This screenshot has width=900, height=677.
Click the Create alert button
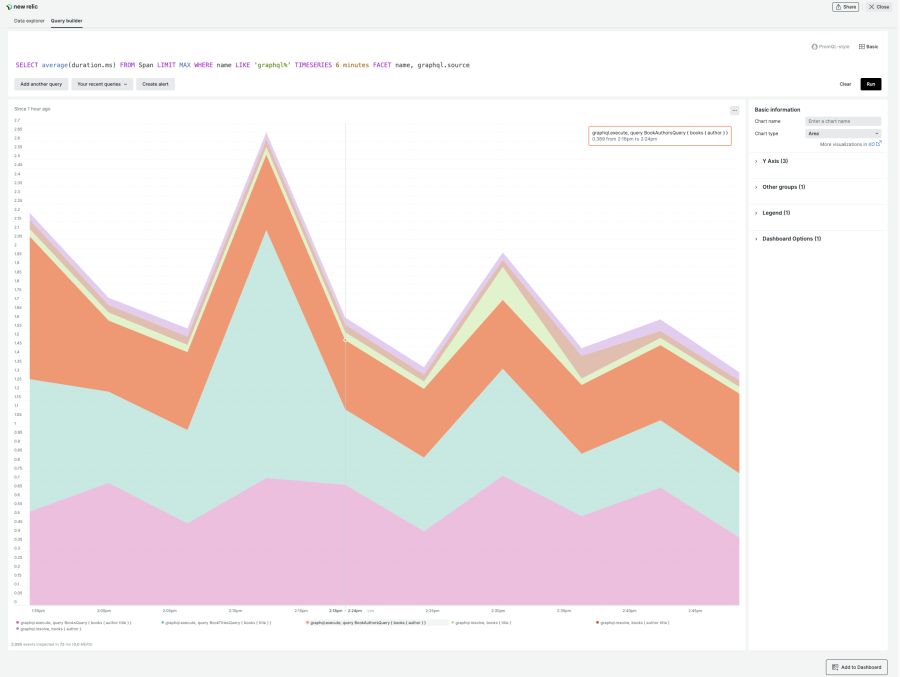156,84
